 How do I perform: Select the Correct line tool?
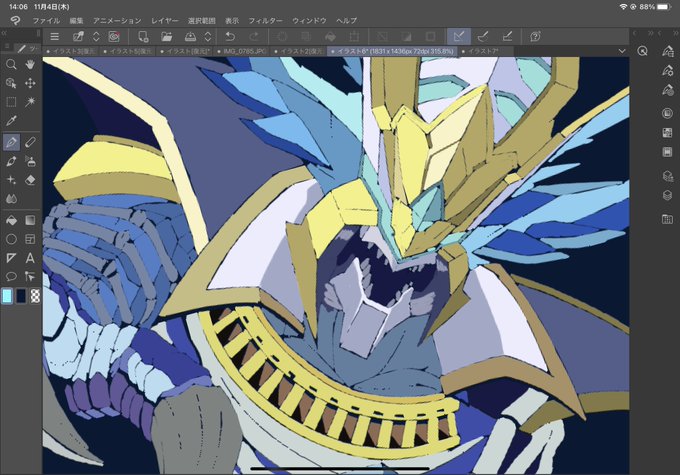[30, 277]
